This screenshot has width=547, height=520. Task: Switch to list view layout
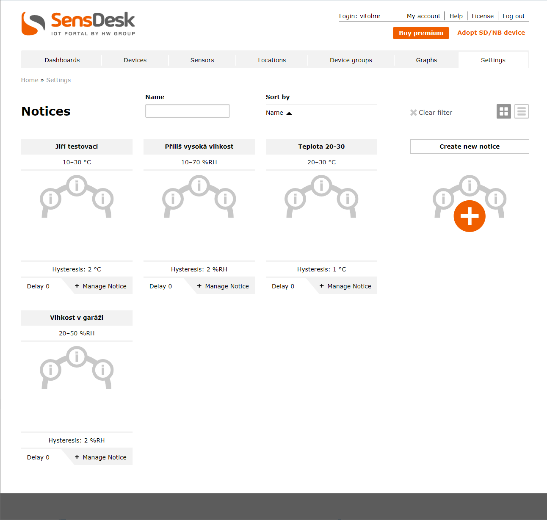click(x=522, y=112)
